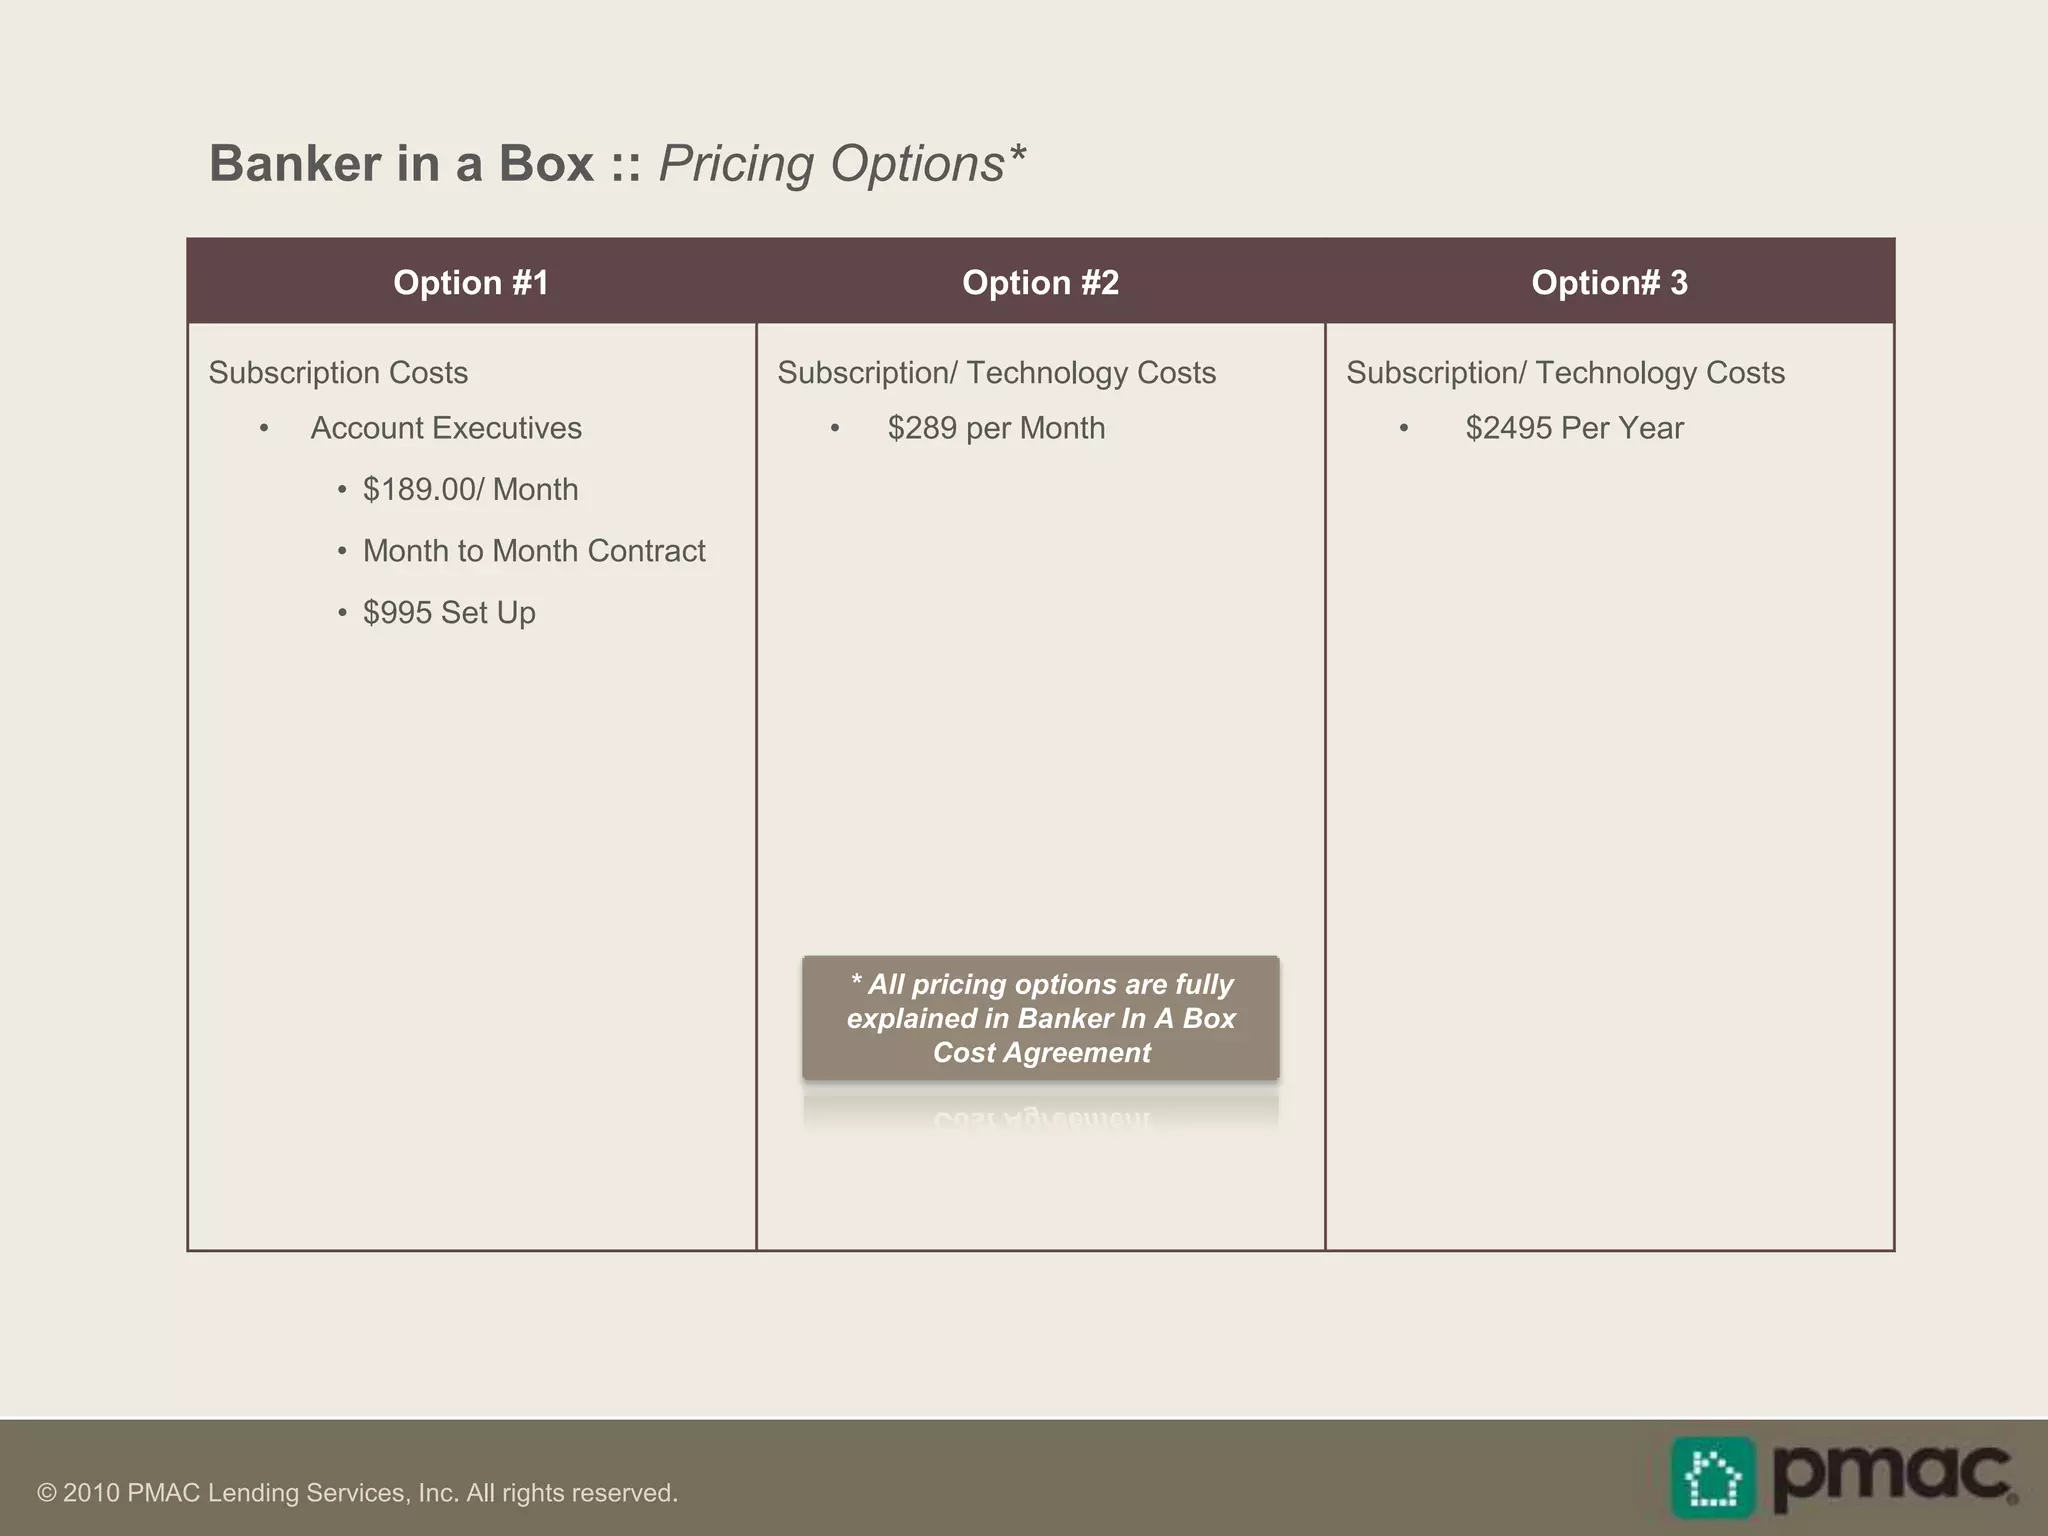Click the '$289 per Month' bullet
Screen dimensions: 2048x1536
pyautogui.click(x=996, y=428)
